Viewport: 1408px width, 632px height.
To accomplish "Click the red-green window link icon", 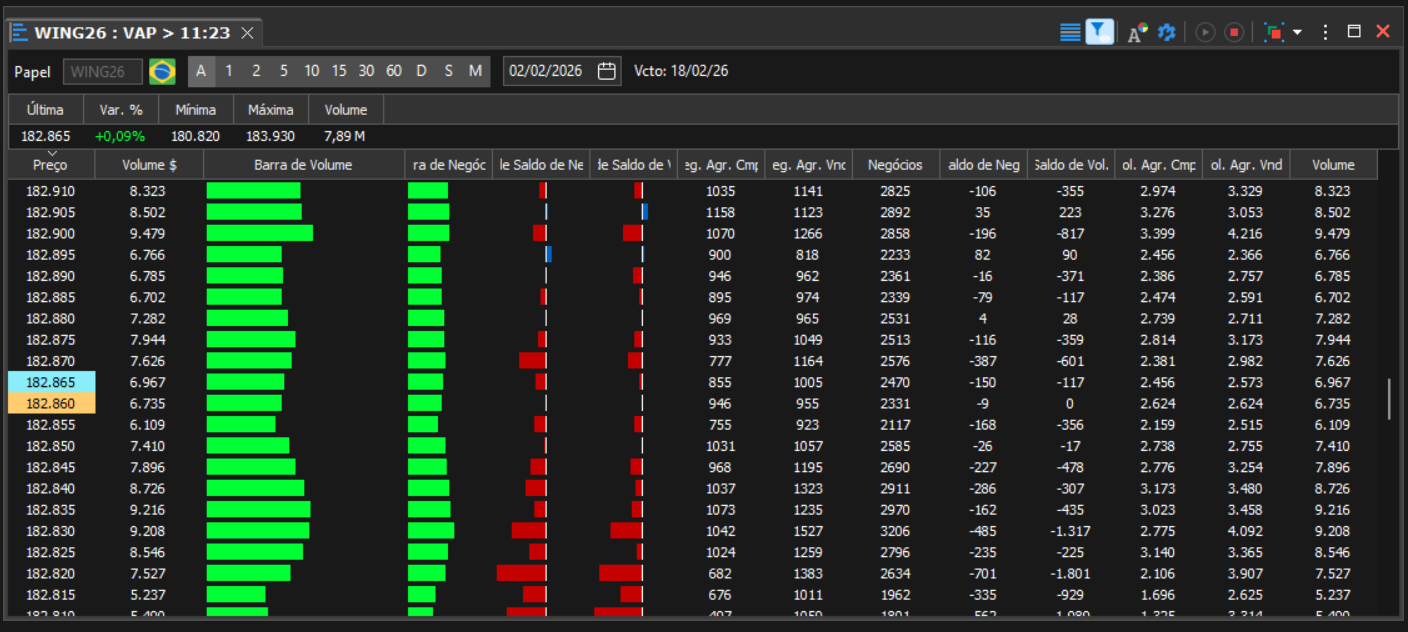I will click(x=1273, y=32).
